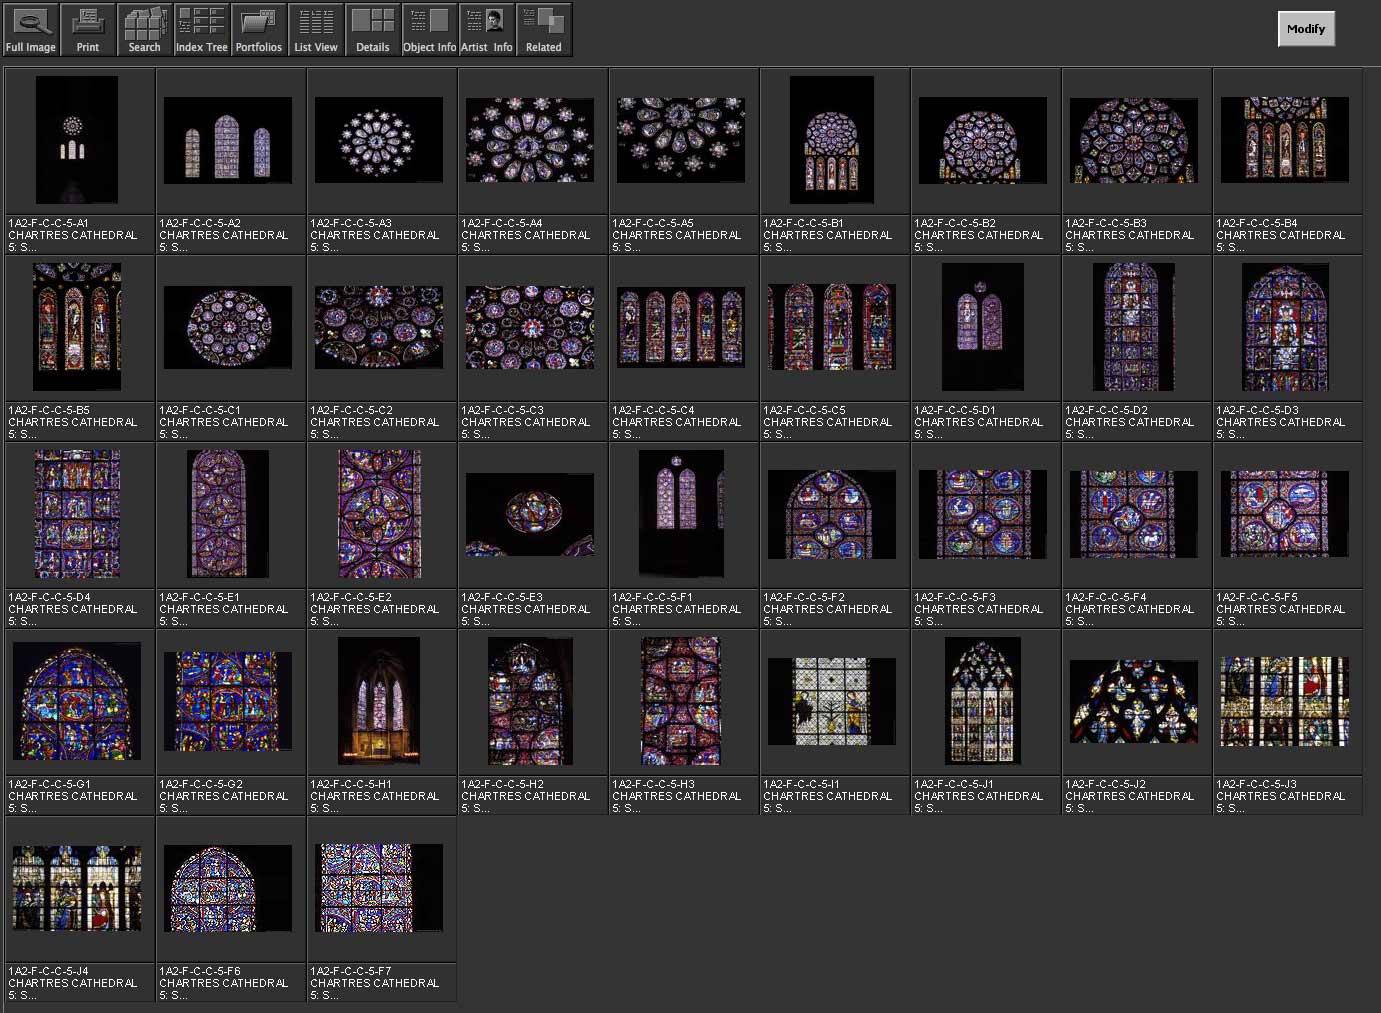Click the caption text 1A2-F-C-C-5-E3
Screen dimensions: 1381x1013
(503, 597)
